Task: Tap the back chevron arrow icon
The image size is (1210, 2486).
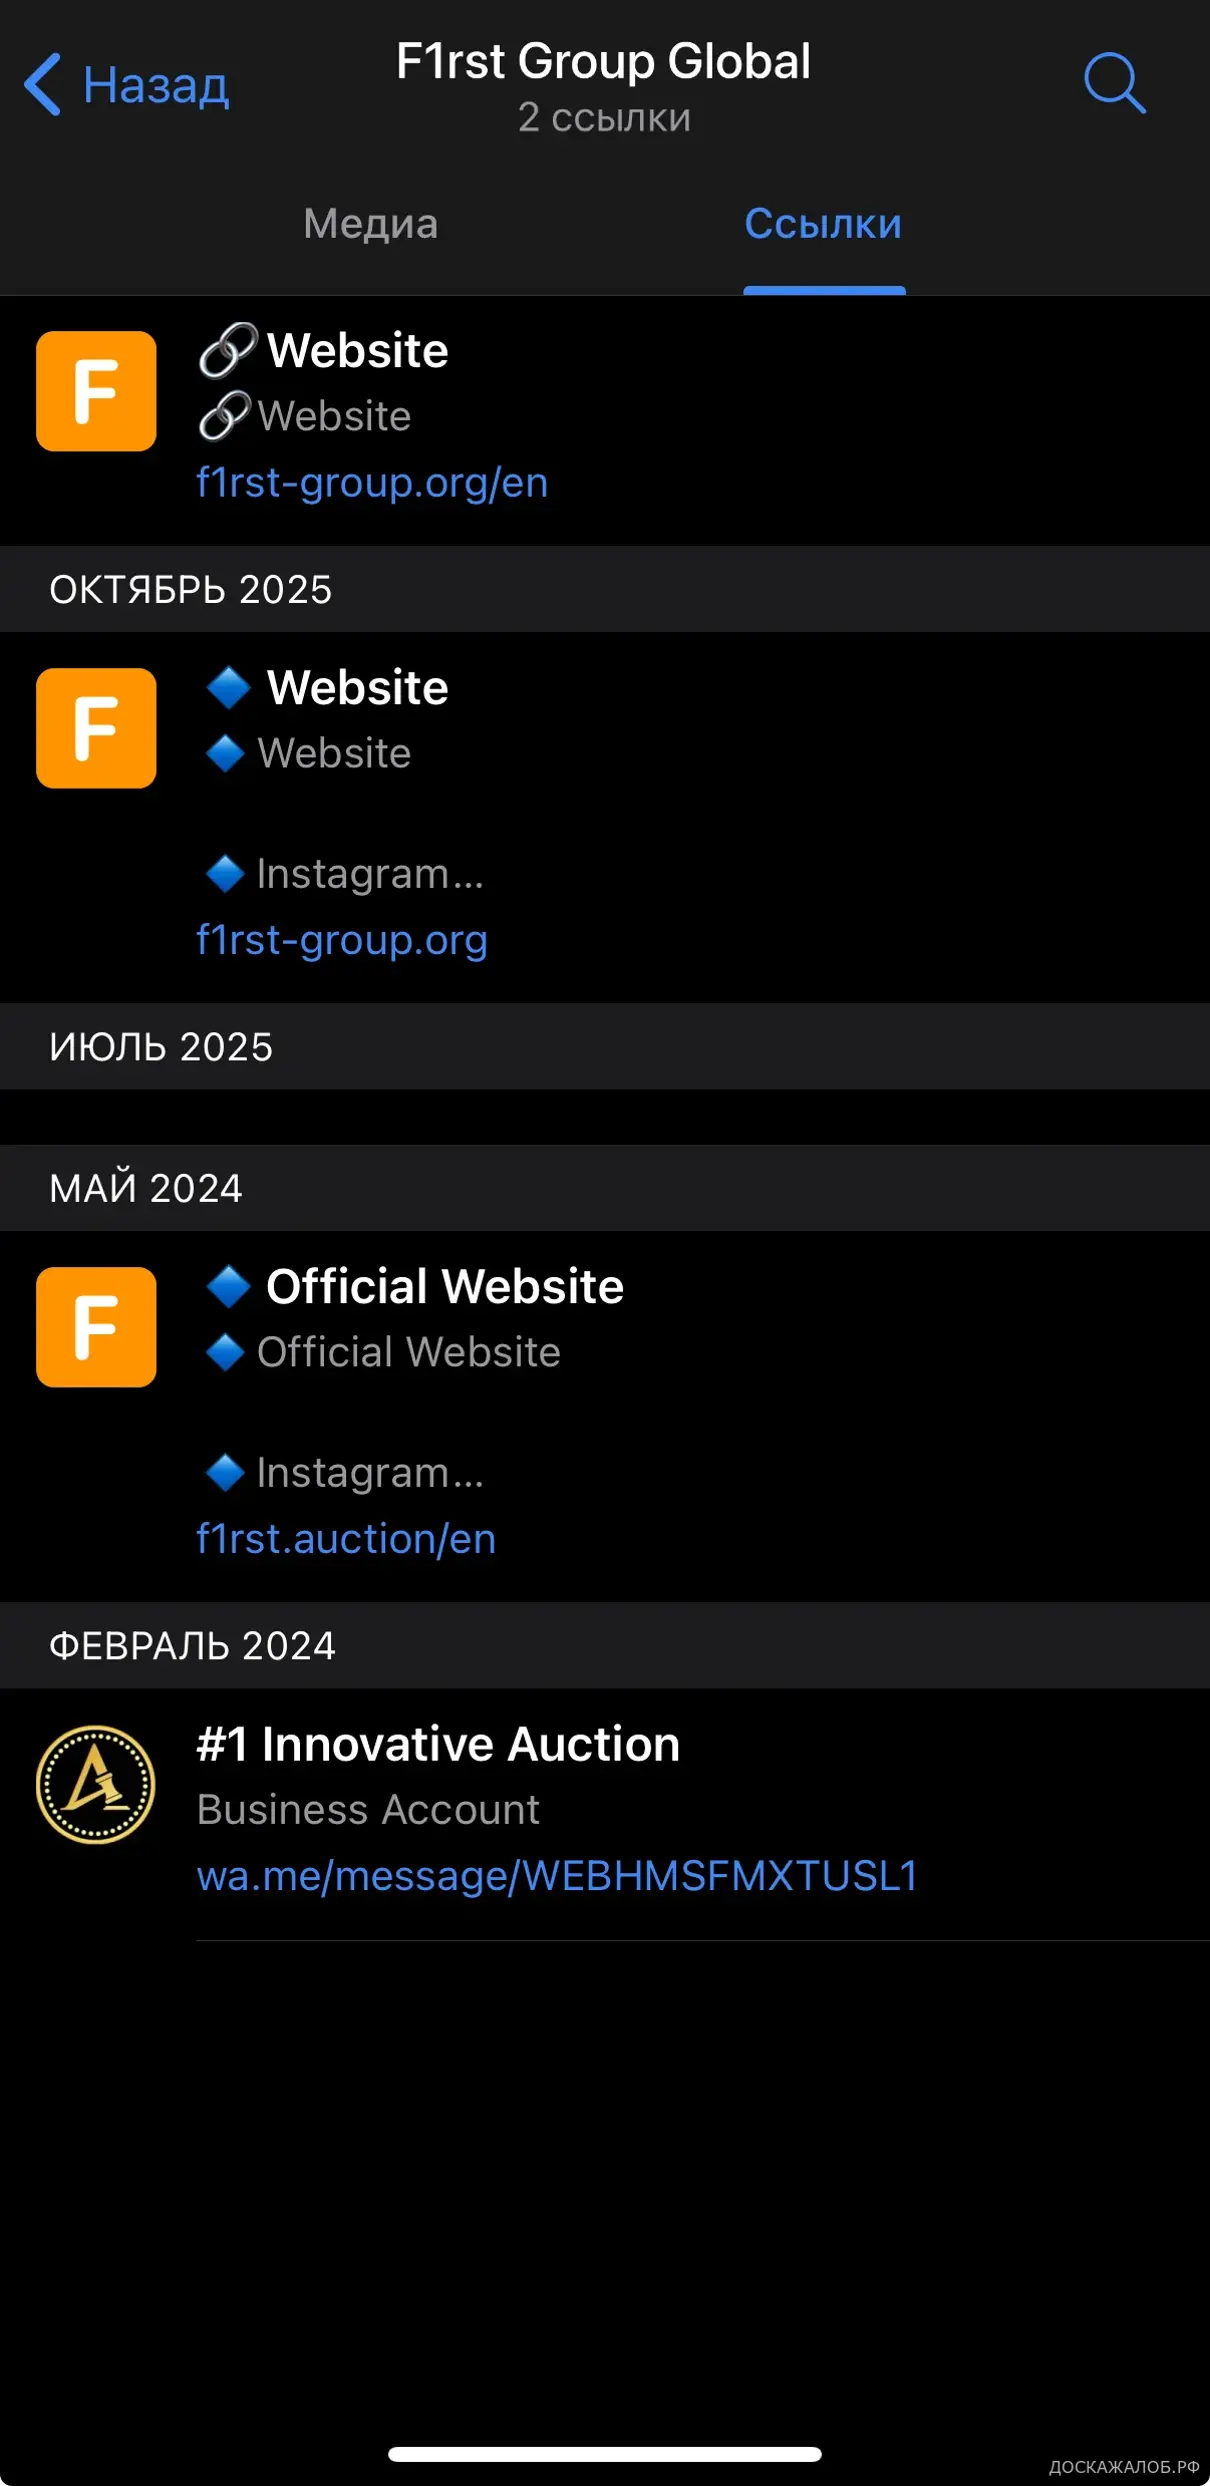Action: point(43,84)
